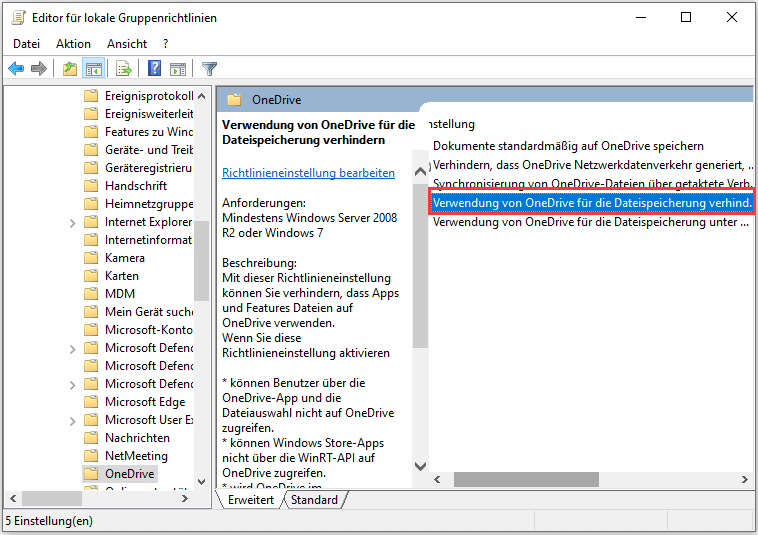Open the ? help menu
The height and width of the screenshot is (535, 758).
point(165,44)
